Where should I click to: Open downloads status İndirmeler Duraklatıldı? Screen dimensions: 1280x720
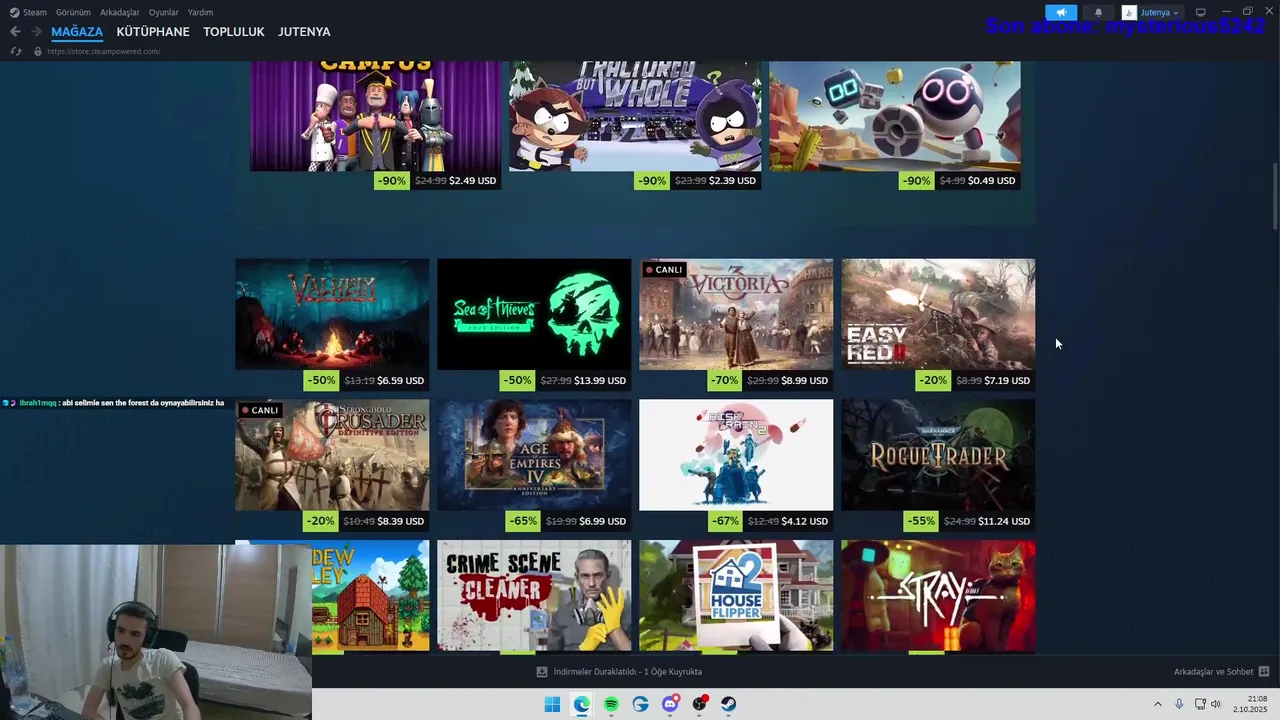point(627,672)
